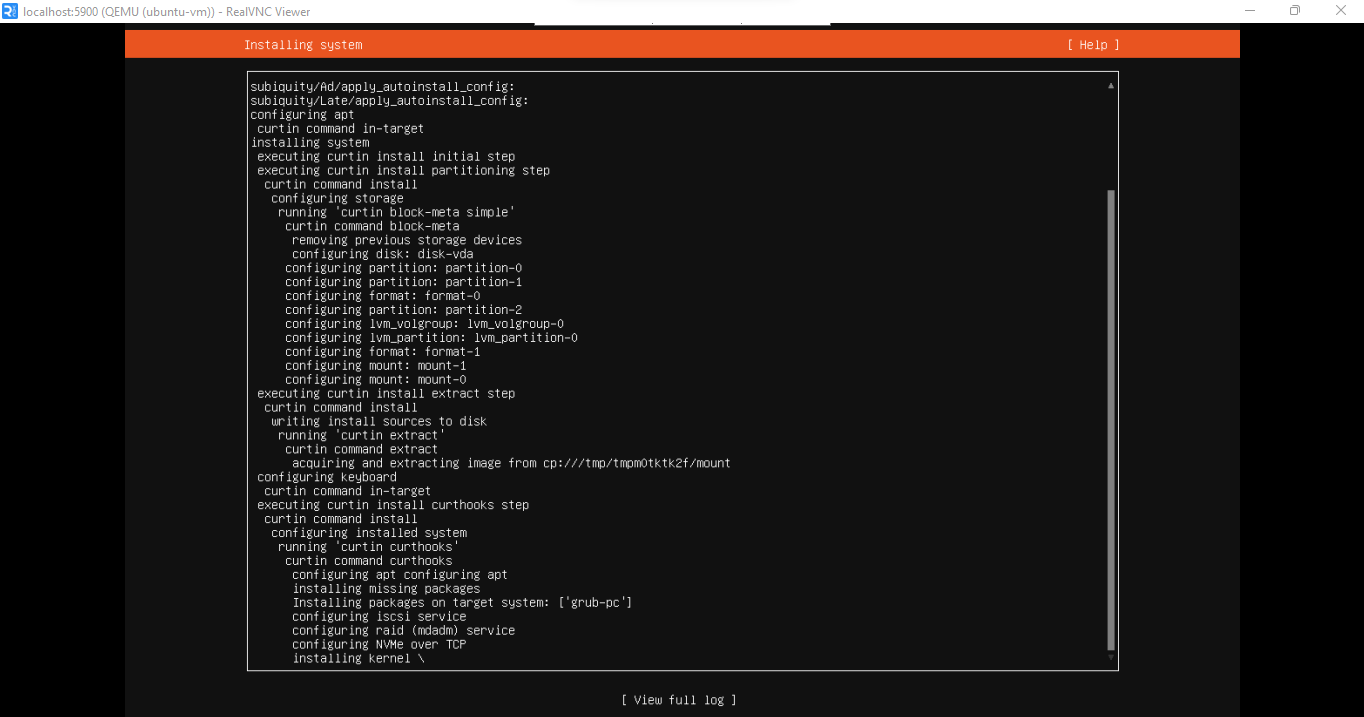
Task: Click 'curtin command extract' line
Action: [361, 451]
